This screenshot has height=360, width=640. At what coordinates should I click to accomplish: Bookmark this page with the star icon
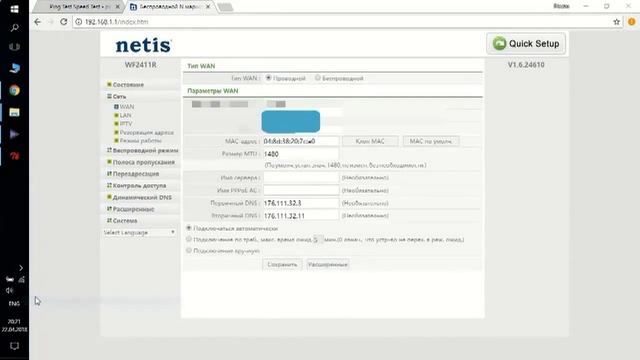coord(616,22)
